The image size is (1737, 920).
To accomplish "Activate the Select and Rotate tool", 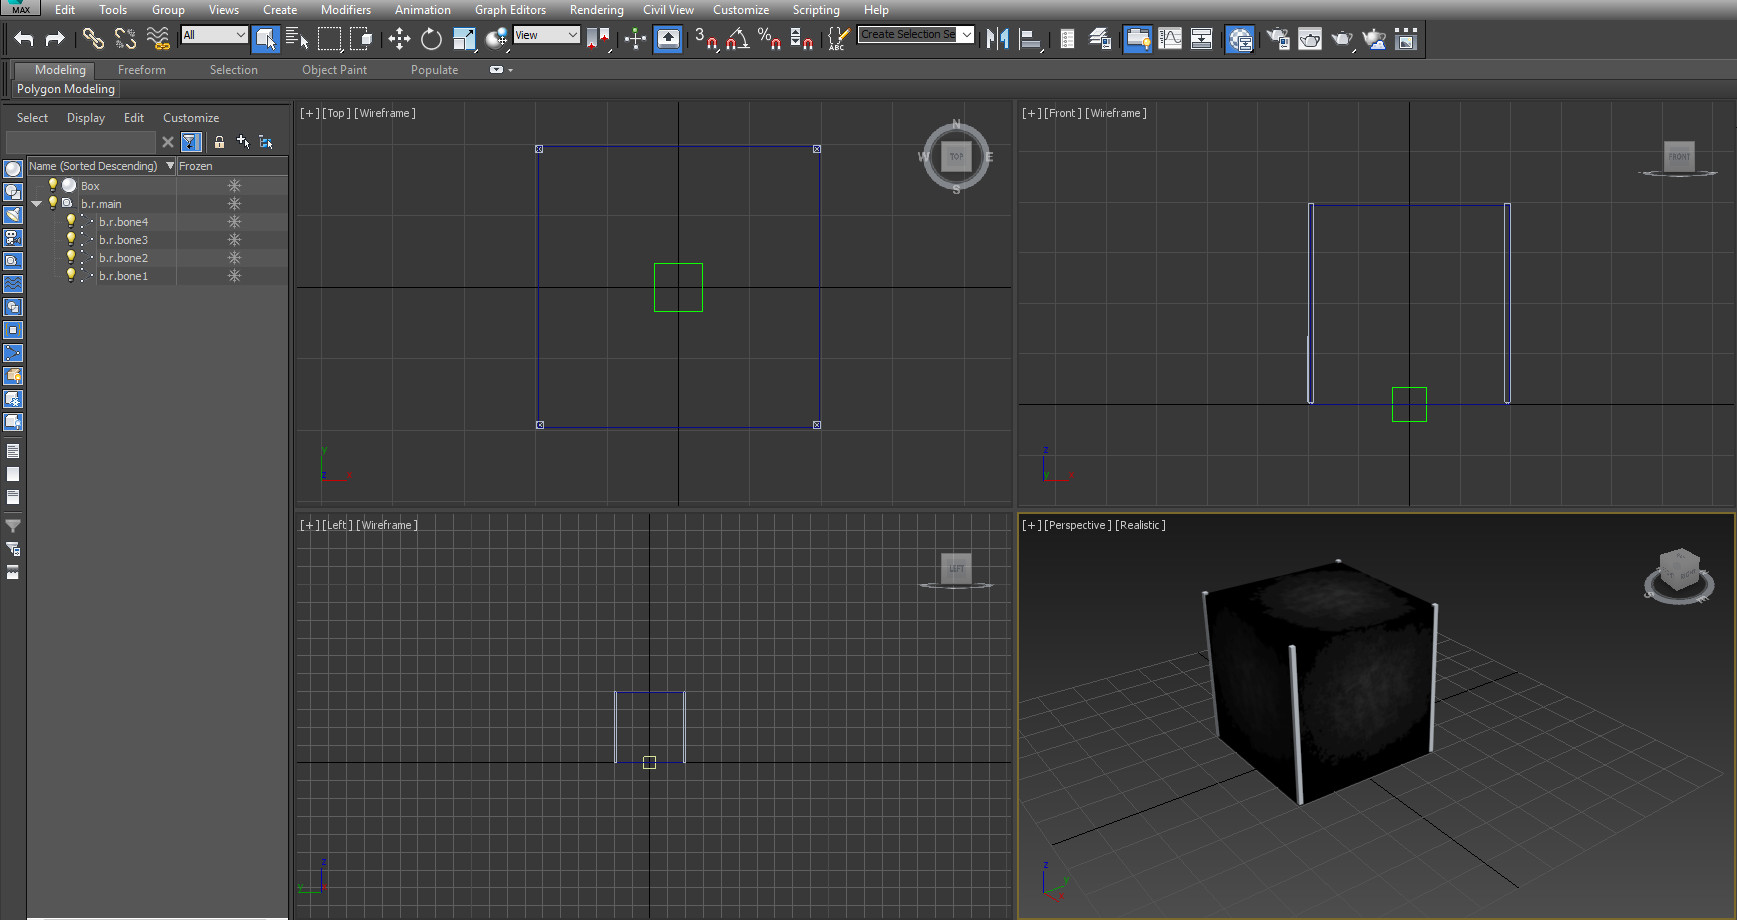I will pos(431,39).
